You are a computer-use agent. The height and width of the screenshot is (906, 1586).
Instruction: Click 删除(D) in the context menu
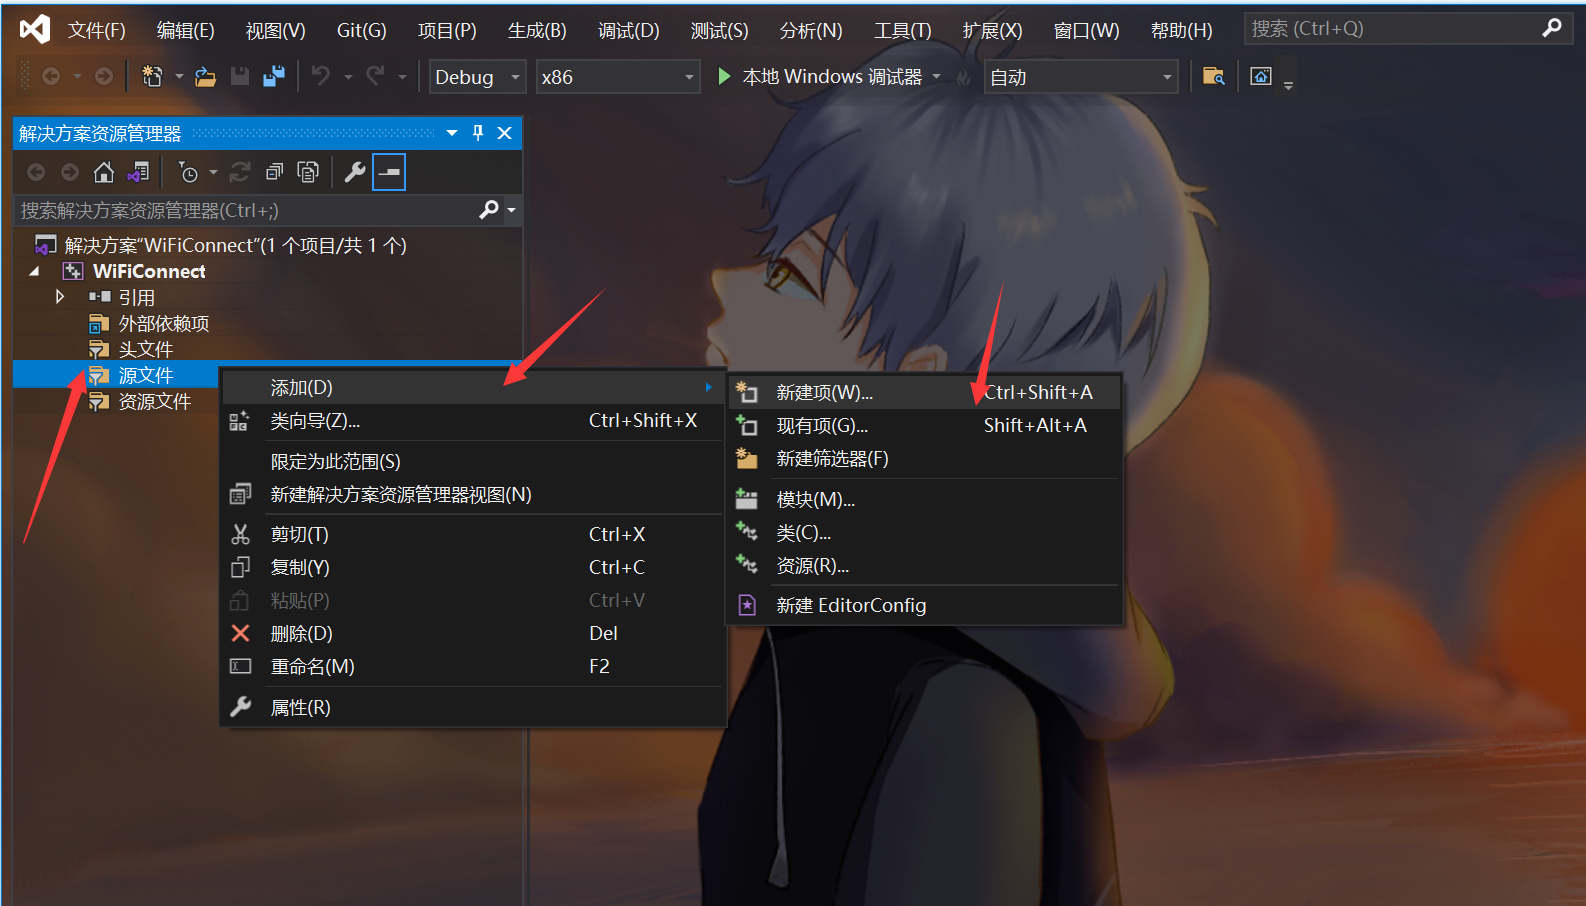click(x=473, y=633)
